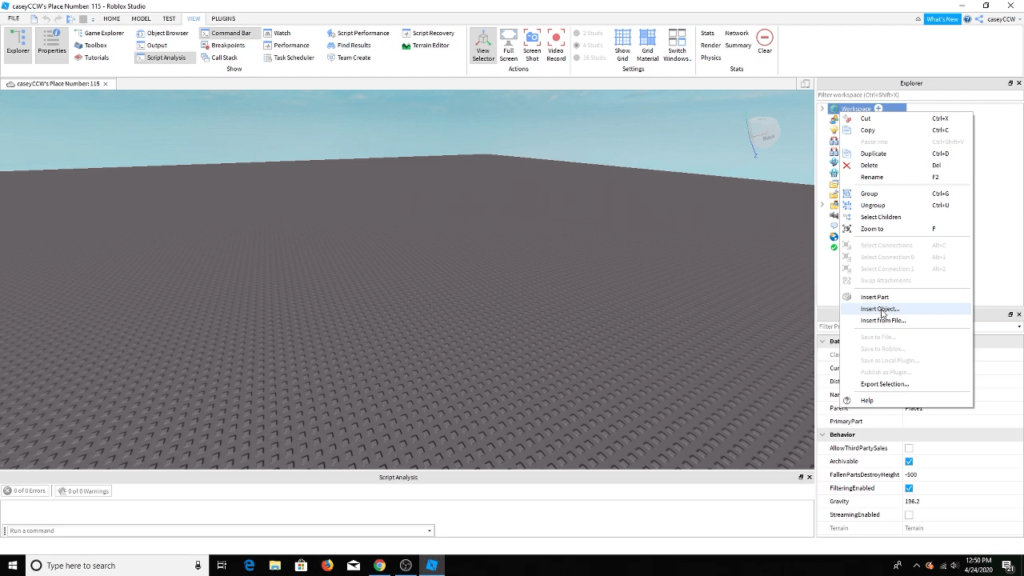Screen dimensions: 1024x576
Task: Expand the Workspace tree node
Action: tap(822, 108)
